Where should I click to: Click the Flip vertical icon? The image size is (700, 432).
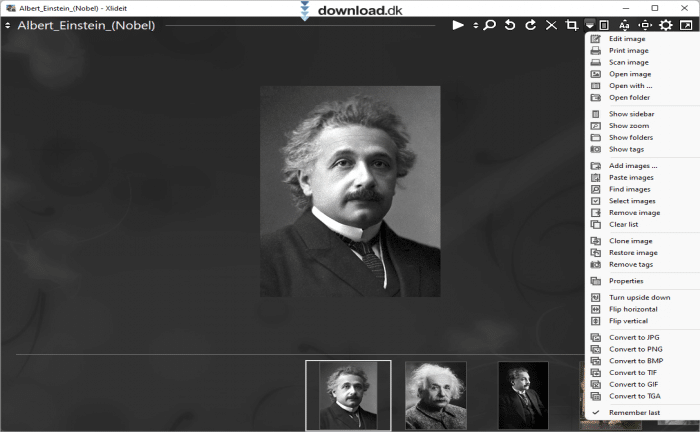pos(596,321)
